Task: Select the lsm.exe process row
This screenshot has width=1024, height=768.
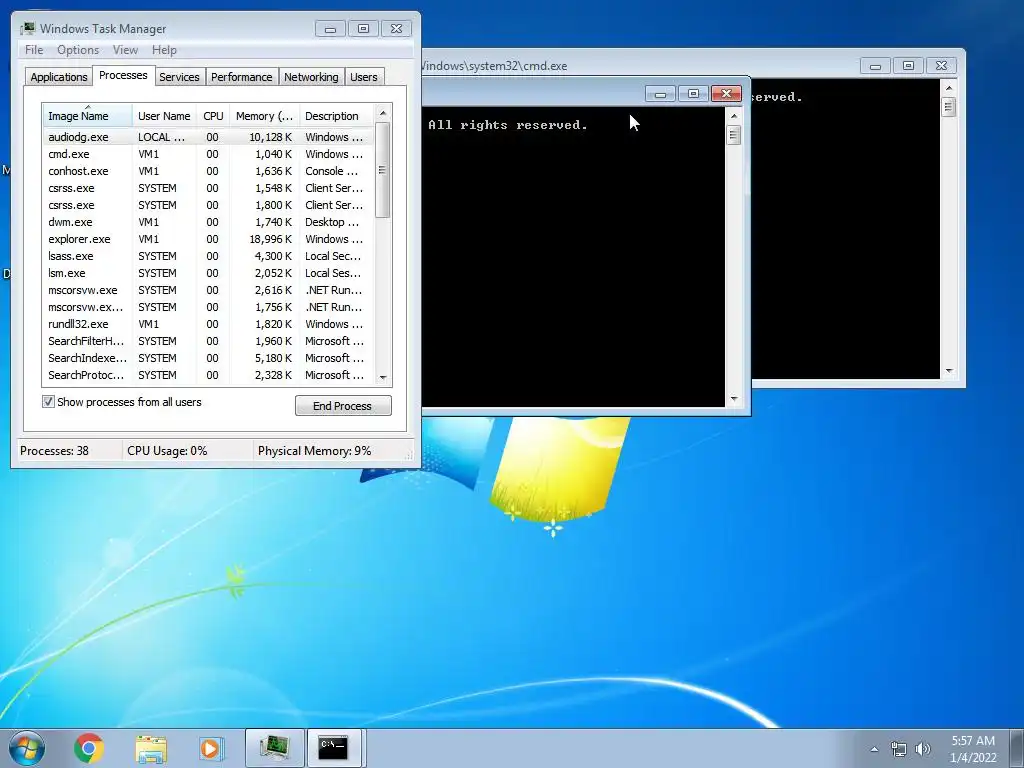Action: pos(208,273)
